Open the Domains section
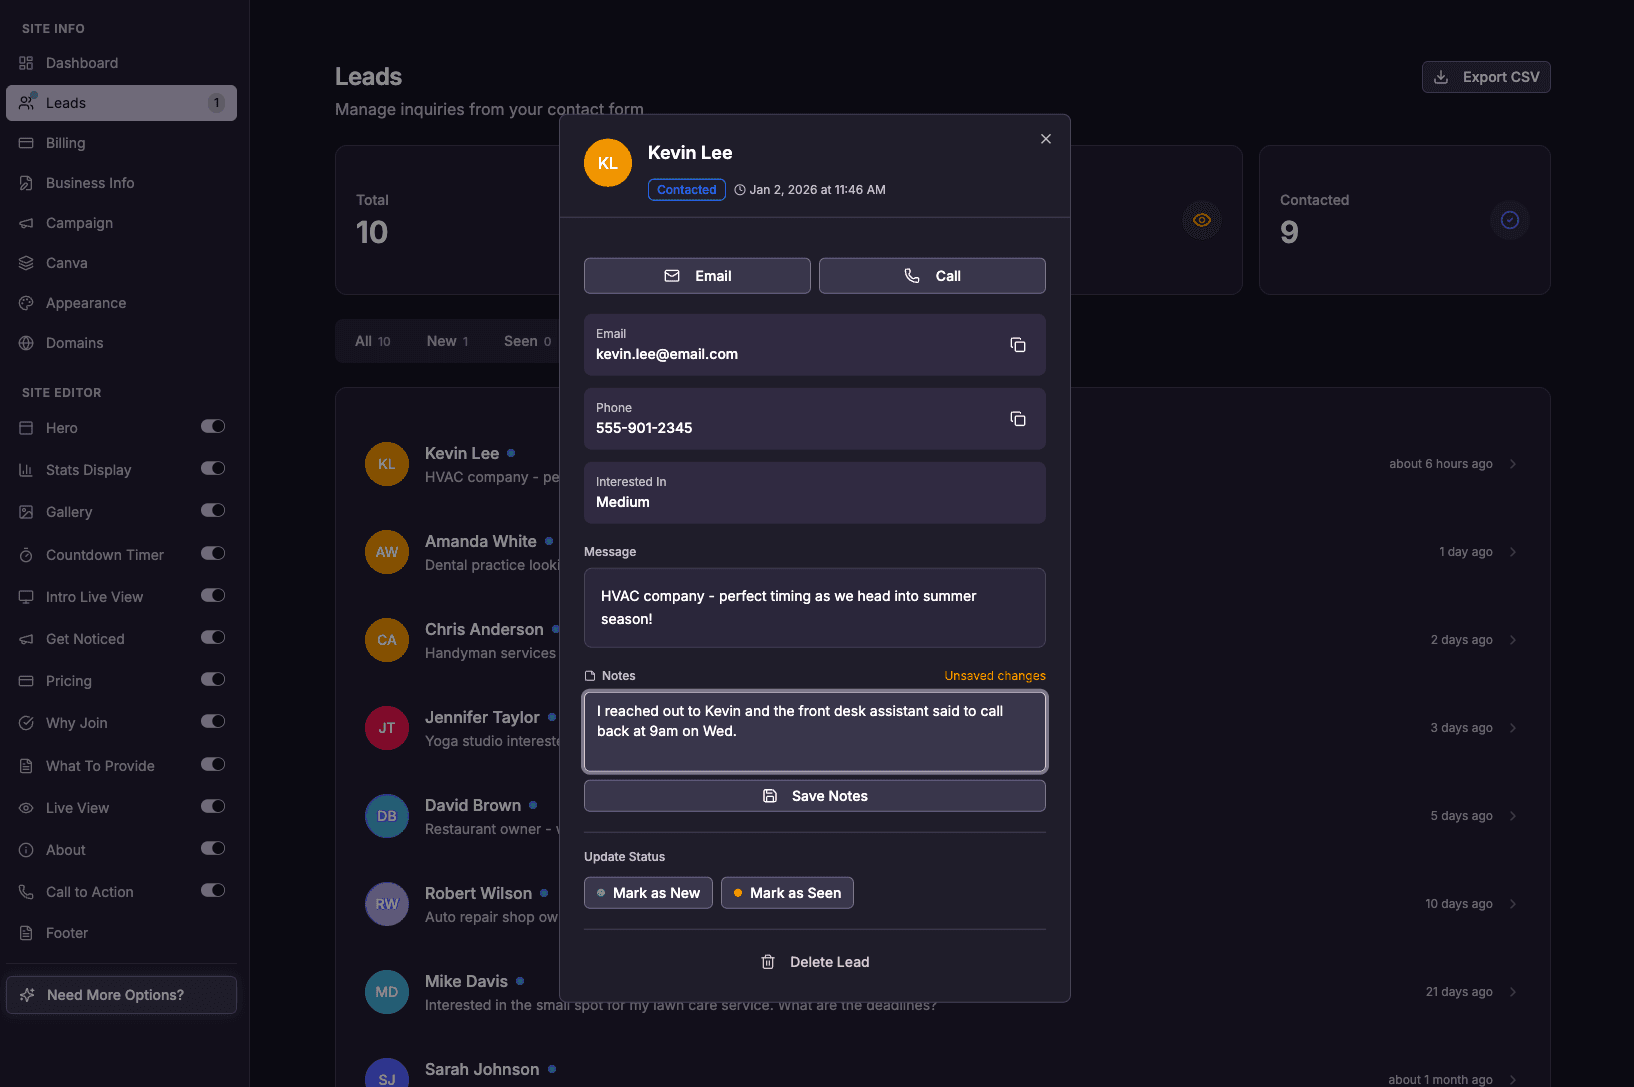 tap(74, 342)
